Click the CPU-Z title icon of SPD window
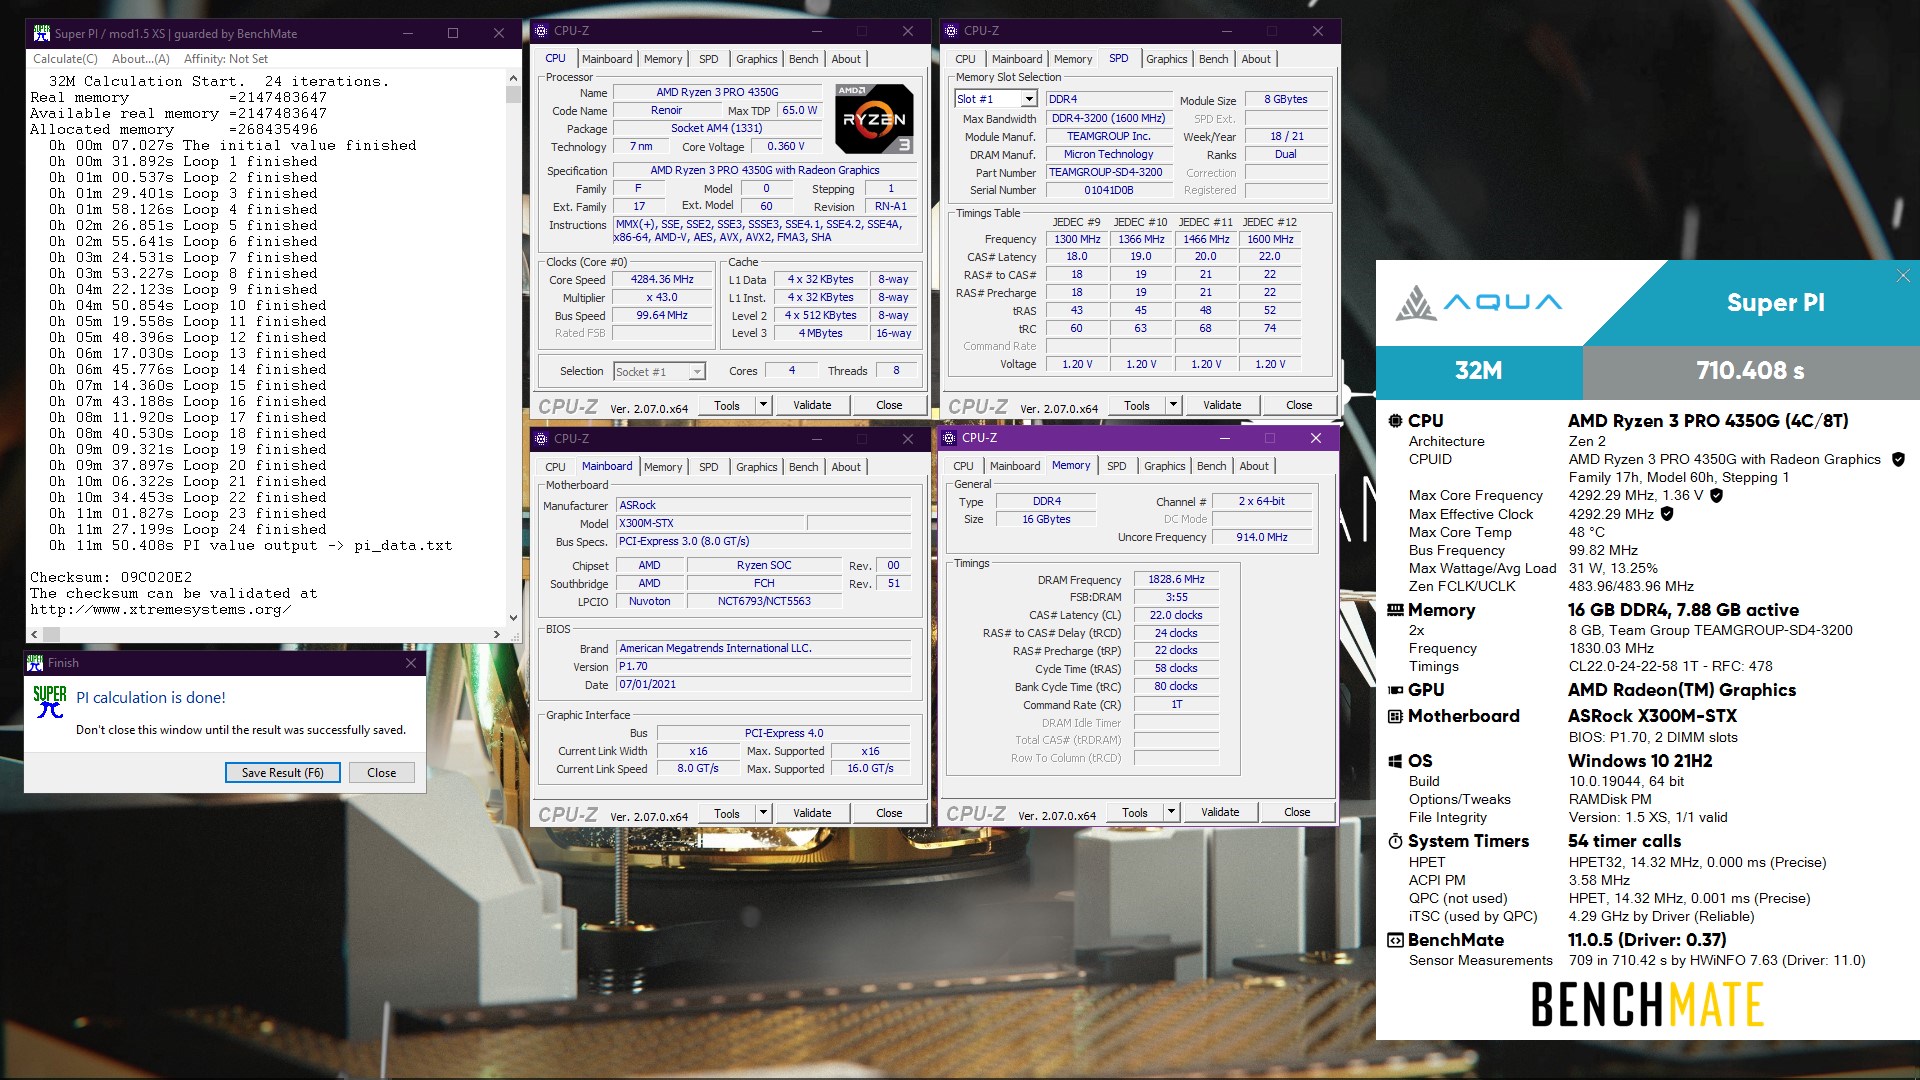 (951, 31)
